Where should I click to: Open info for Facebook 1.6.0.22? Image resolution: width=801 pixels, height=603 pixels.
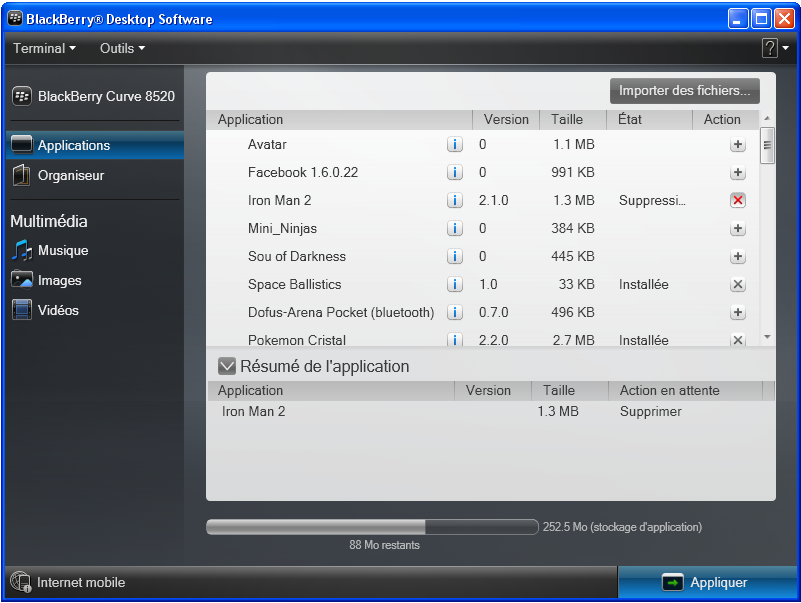click(455, 173)
